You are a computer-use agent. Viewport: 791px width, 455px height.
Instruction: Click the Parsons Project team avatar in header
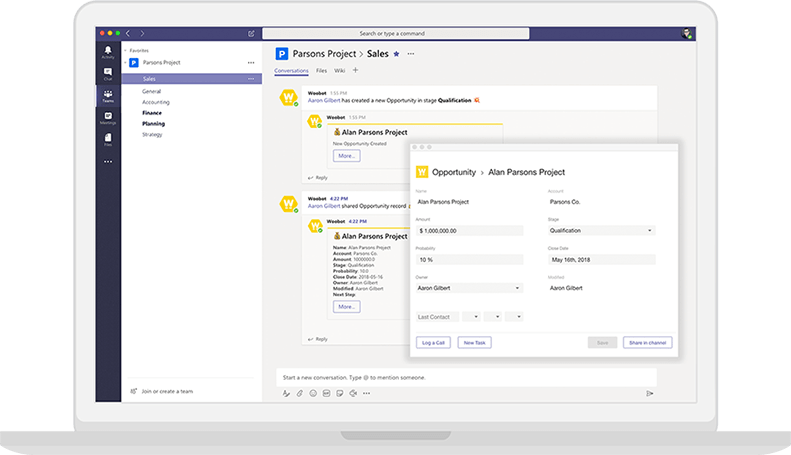(281, 53)
